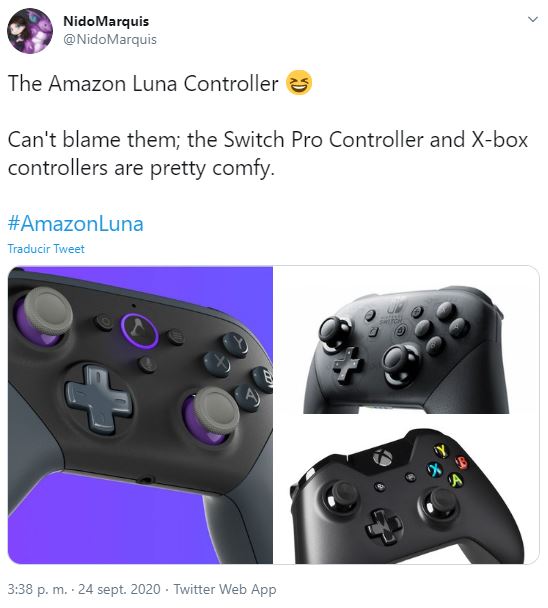Screen dimensions: 548x608
Task: Click the Xbox logo on the controller
Action: pyautogui.click(x=383, y=457)
